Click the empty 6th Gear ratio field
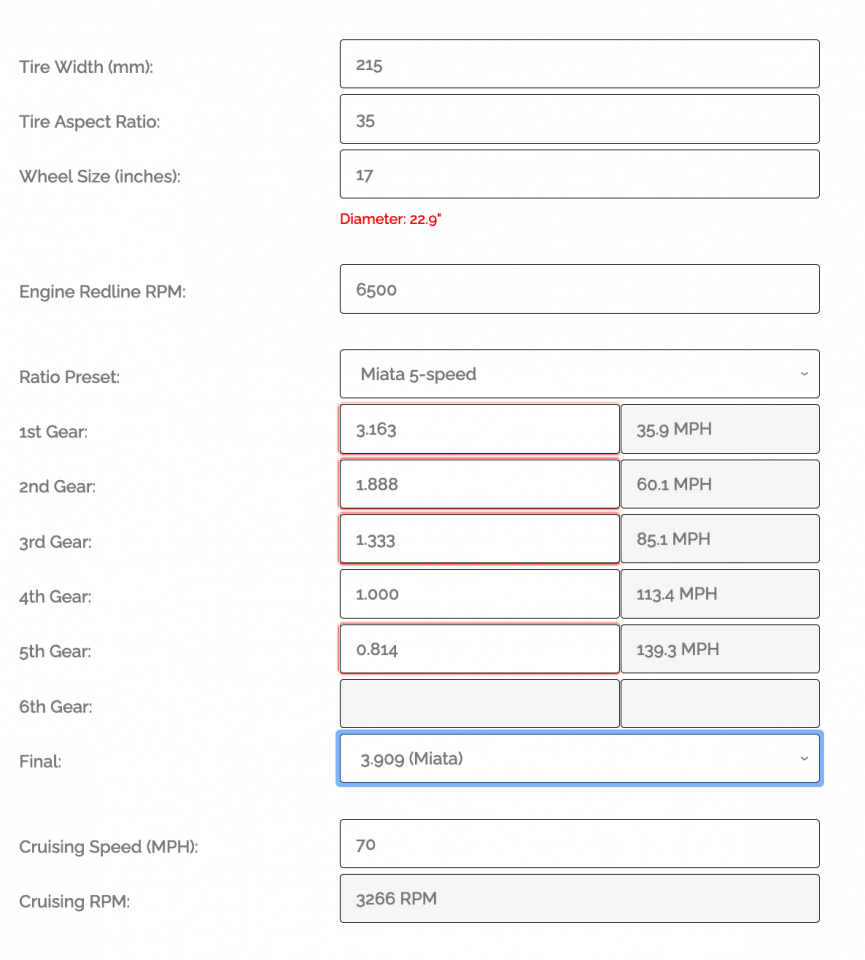Viewport: 865px width, 960px height. [479, 703]
